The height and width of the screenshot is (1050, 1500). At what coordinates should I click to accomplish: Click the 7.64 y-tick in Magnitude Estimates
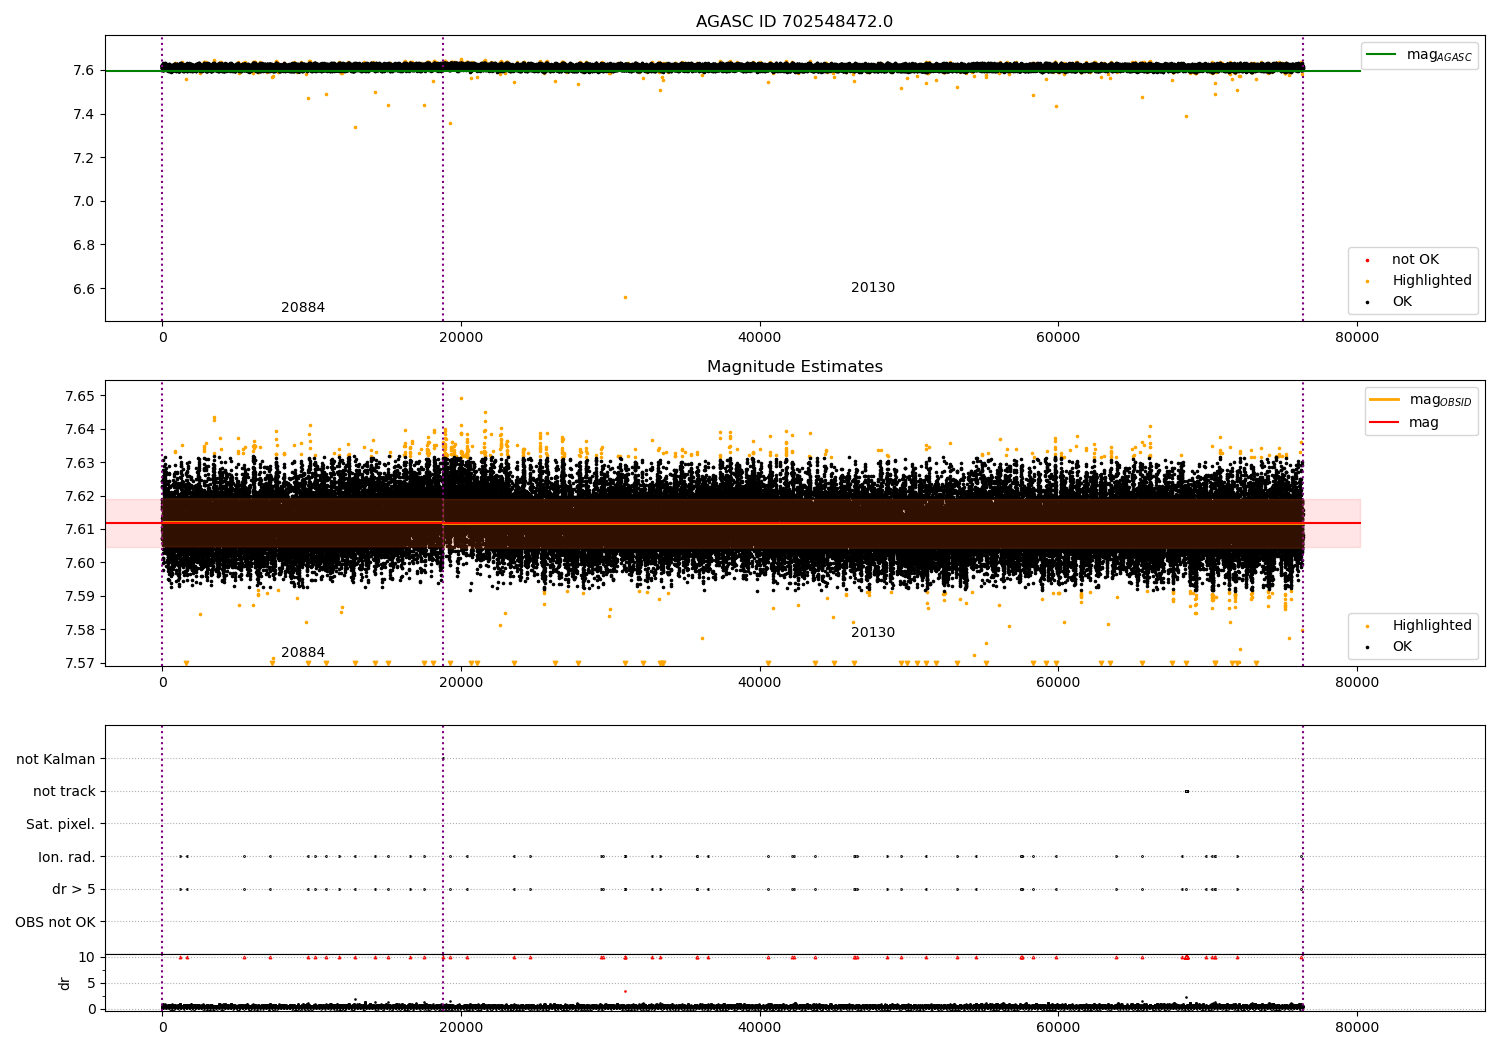pos(79,430)
